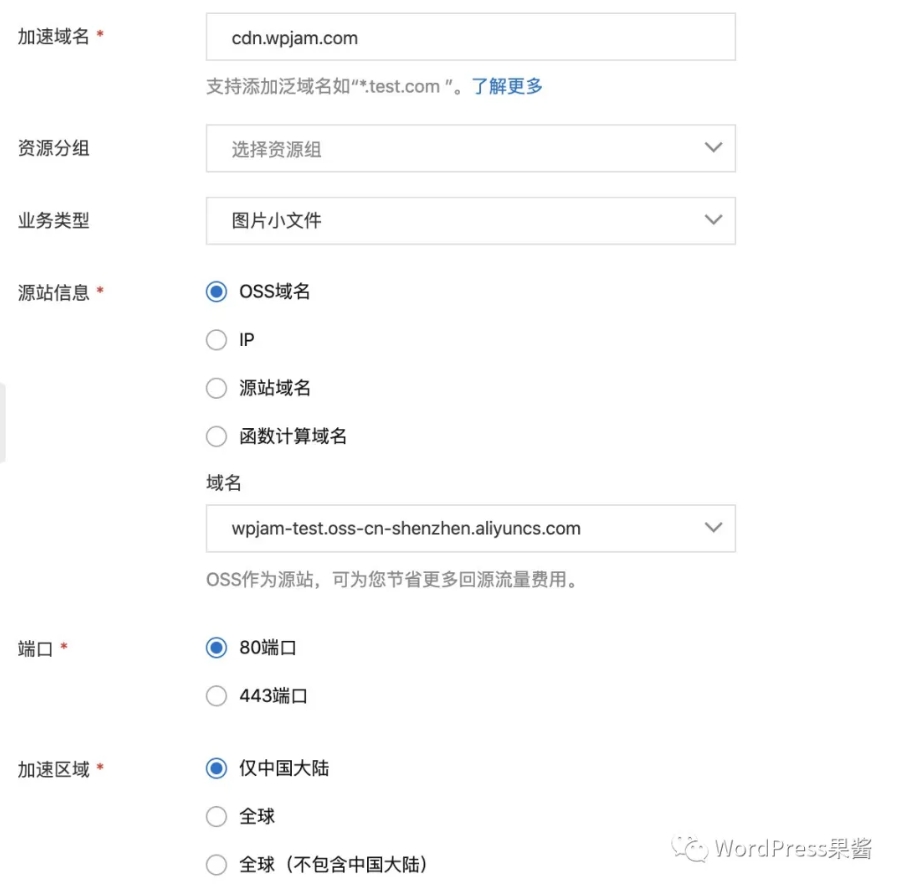Viewport: 900px width, 886px height.
Task: Click the chevron on the OSS domain field
Action: [713, 528]
